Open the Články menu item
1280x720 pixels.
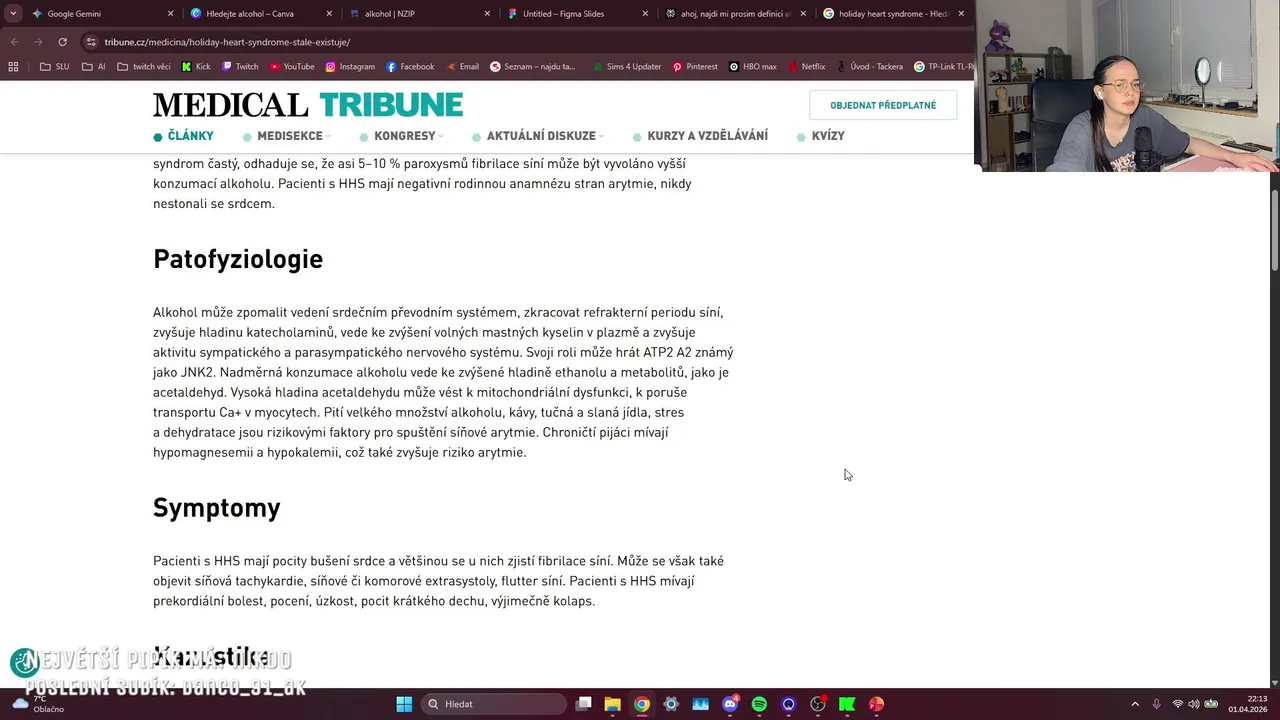click(x=184, y=136)
